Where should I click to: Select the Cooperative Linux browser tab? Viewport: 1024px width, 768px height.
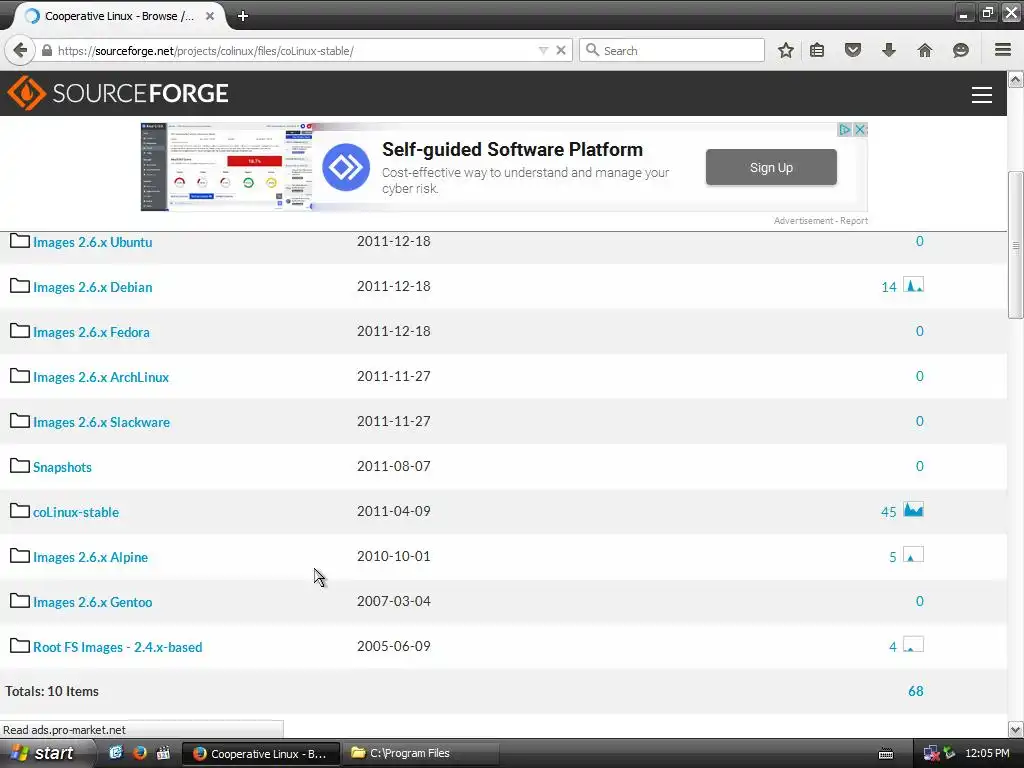[x=118, y=16]
